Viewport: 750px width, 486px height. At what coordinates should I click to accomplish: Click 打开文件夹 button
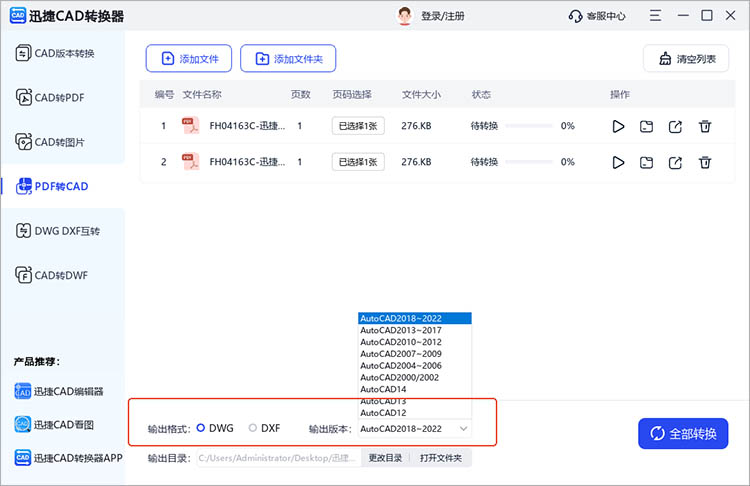pos(441,458)
